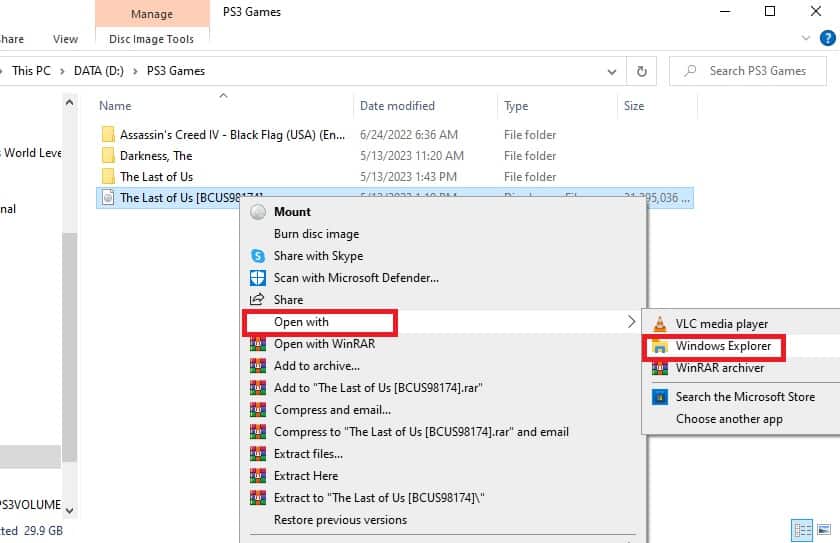Click the Share arrow icon
The image size is (840, 543).
coord(257,299)
